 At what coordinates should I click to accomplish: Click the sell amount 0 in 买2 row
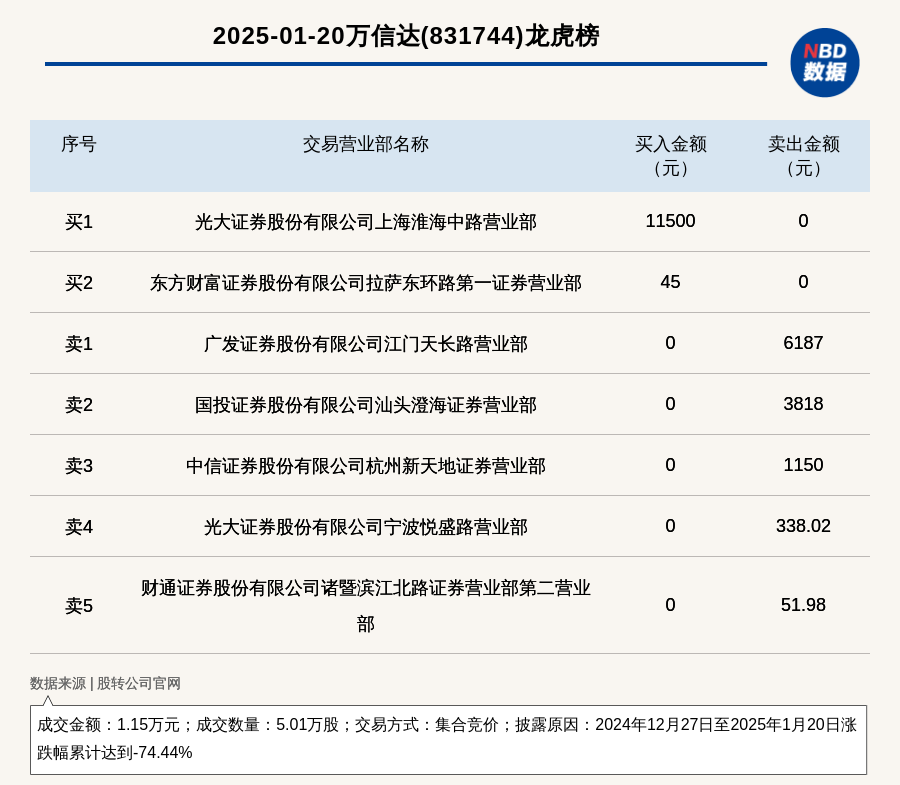pos(804,282)
